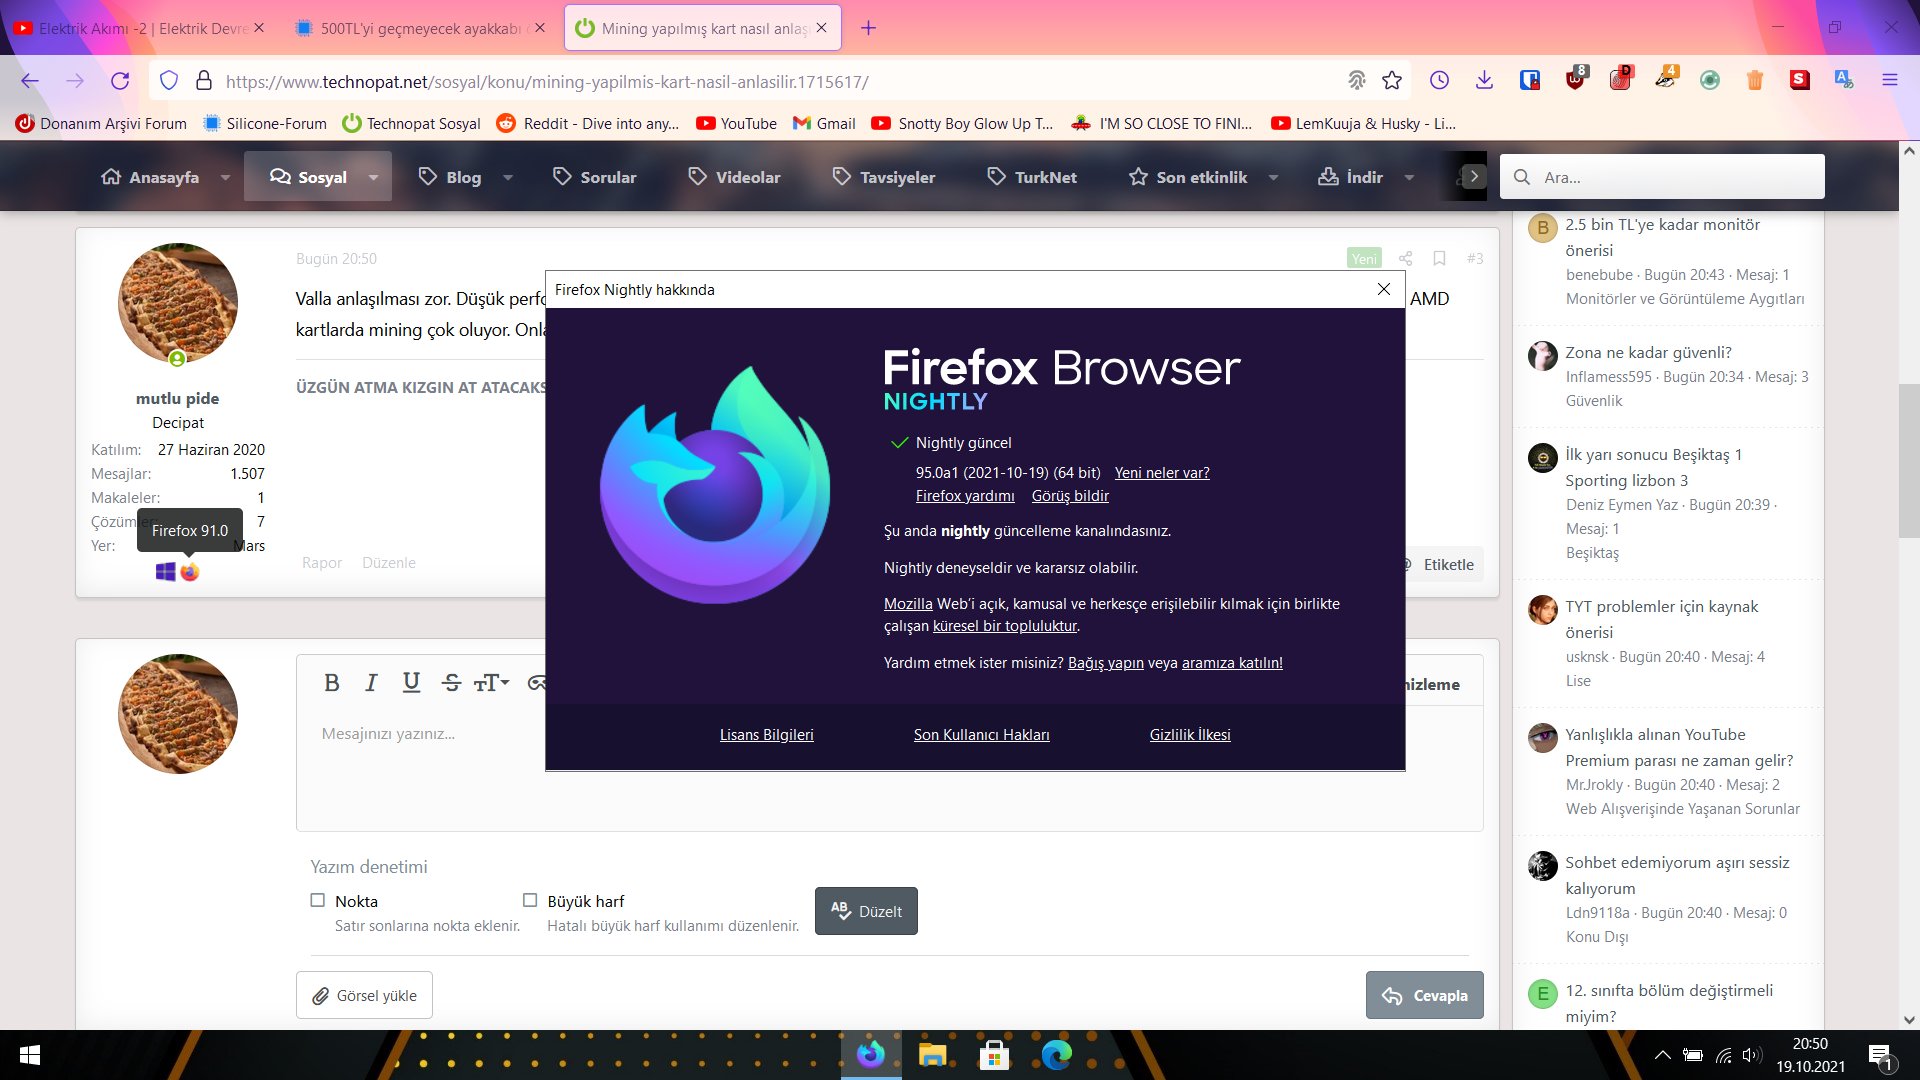1920x1080 pixels.
Task: Open Sorular in the navigation bar
Action: (x=595, y=177)
